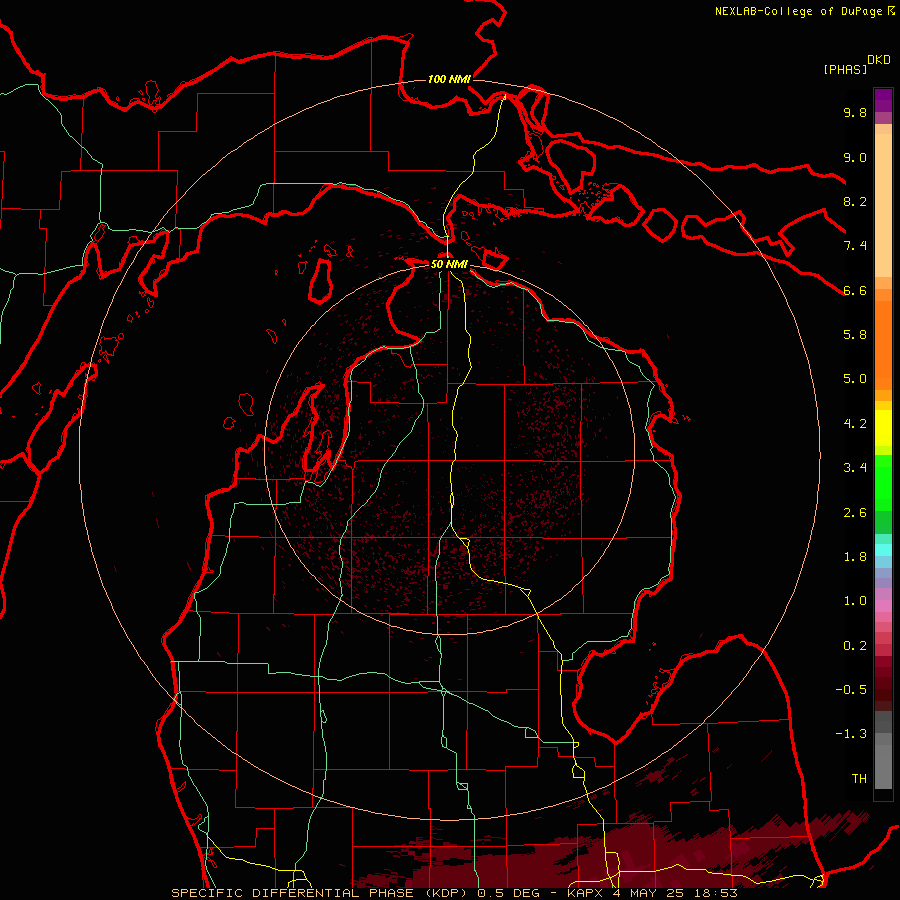Click the 6.6 color scale value
900x900 pixels.
pyautogui.click(x=855, y=290)
